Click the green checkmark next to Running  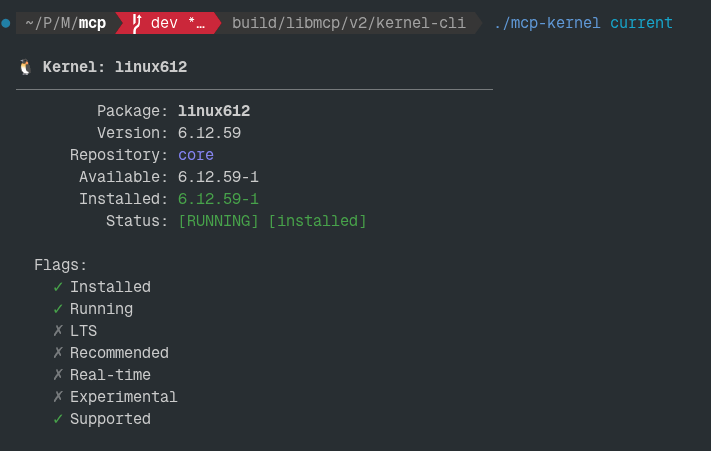click(x=58, y=309)
